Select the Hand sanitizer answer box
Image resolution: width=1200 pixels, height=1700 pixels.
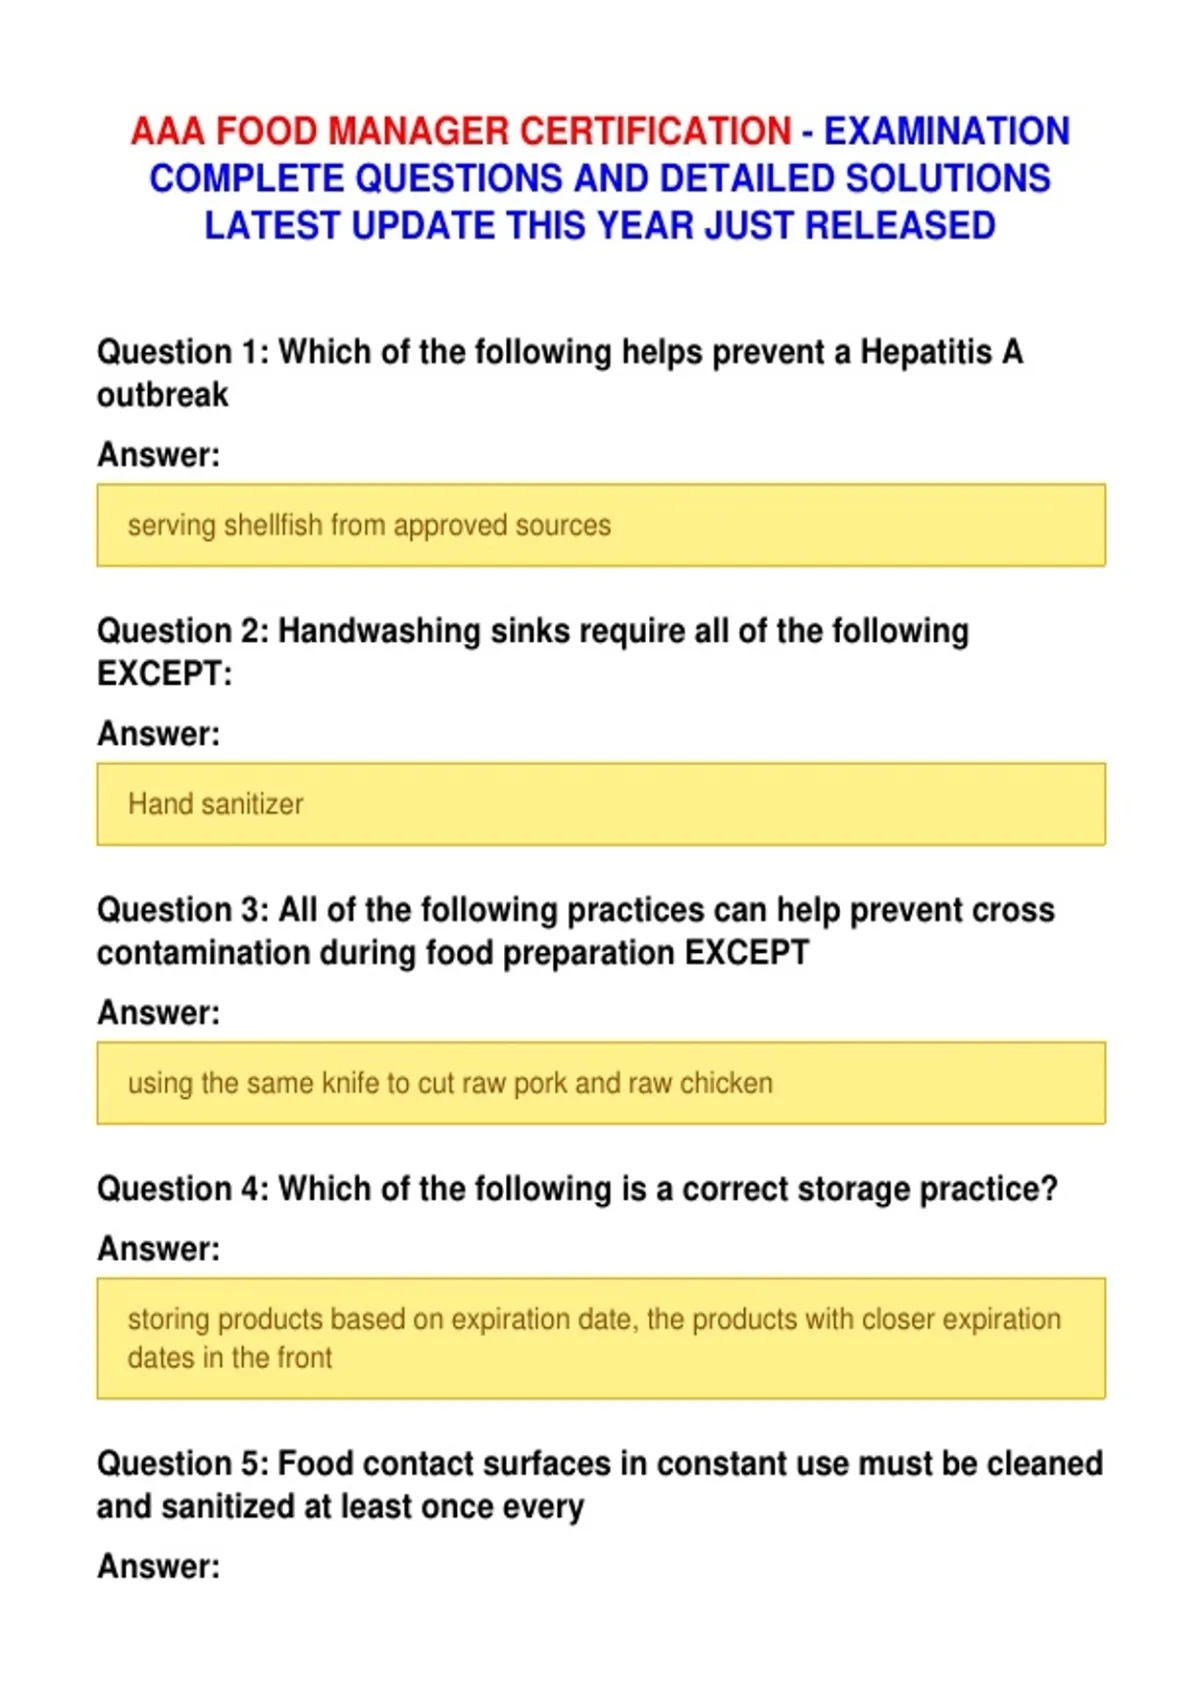[601, 804]
